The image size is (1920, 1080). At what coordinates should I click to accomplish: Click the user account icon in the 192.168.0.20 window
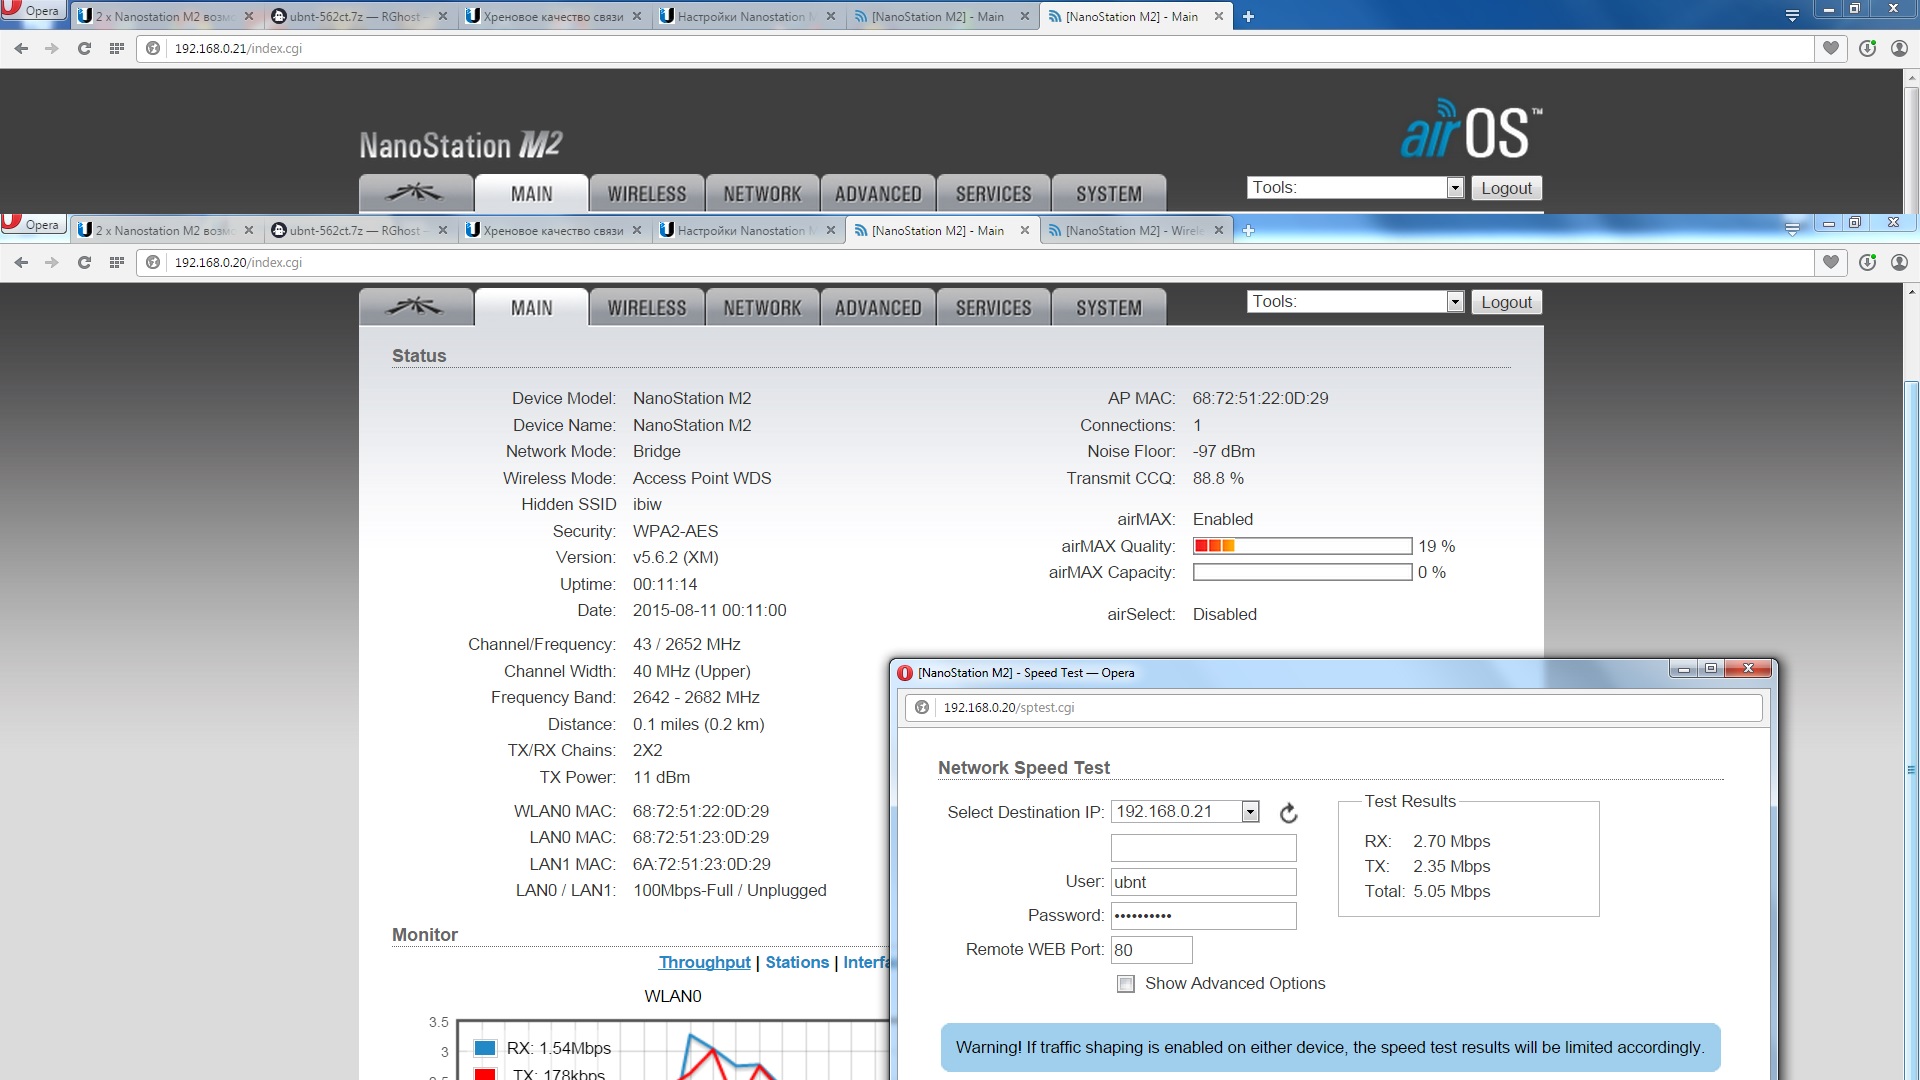1899,262
